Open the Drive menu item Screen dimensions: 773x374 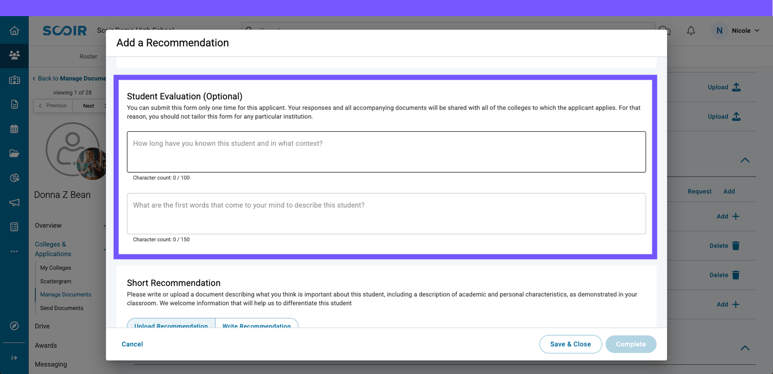tap(42, 326)
